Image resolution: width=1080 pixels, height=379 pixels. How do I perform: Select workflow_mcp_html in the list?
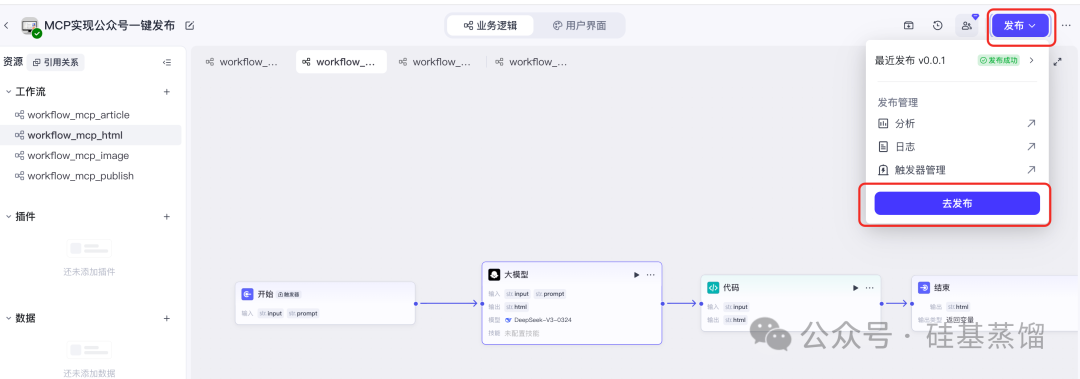[91, 135]
